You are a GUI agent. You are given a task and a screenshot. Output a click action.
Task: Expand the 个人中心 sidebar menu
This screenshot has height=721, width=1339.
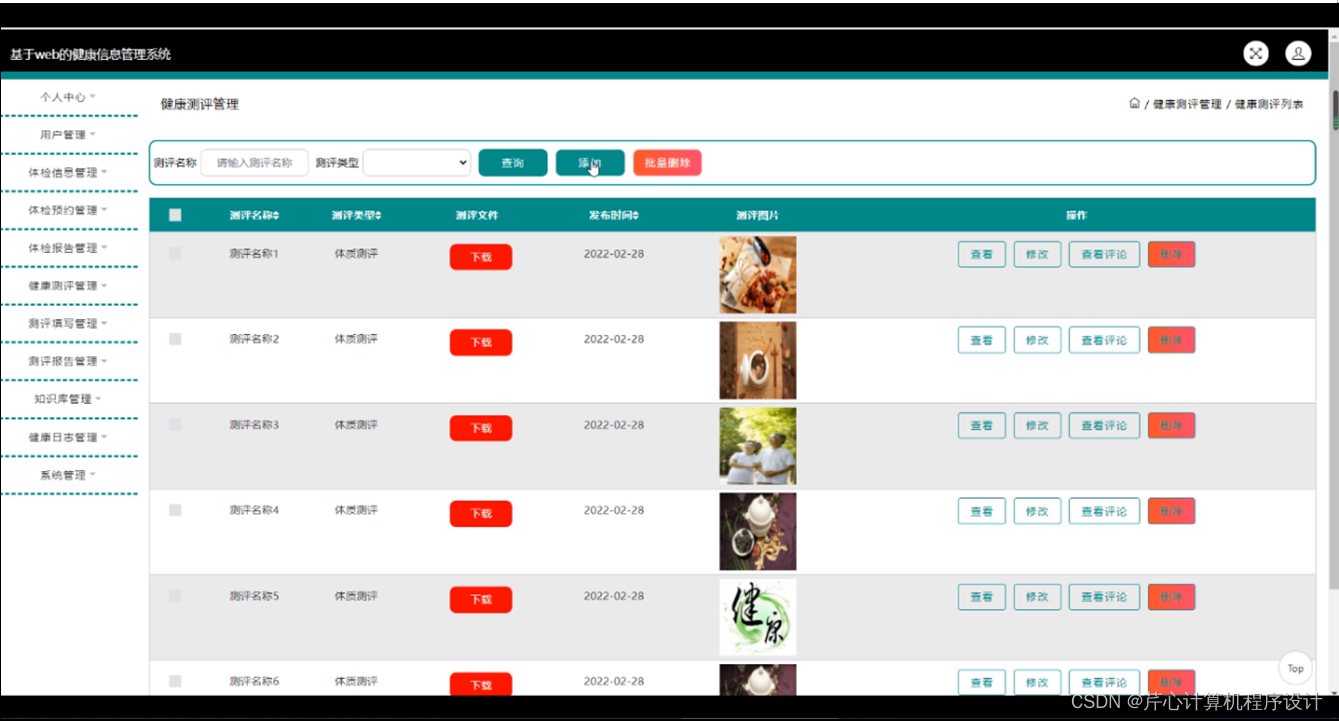(68, 97)
